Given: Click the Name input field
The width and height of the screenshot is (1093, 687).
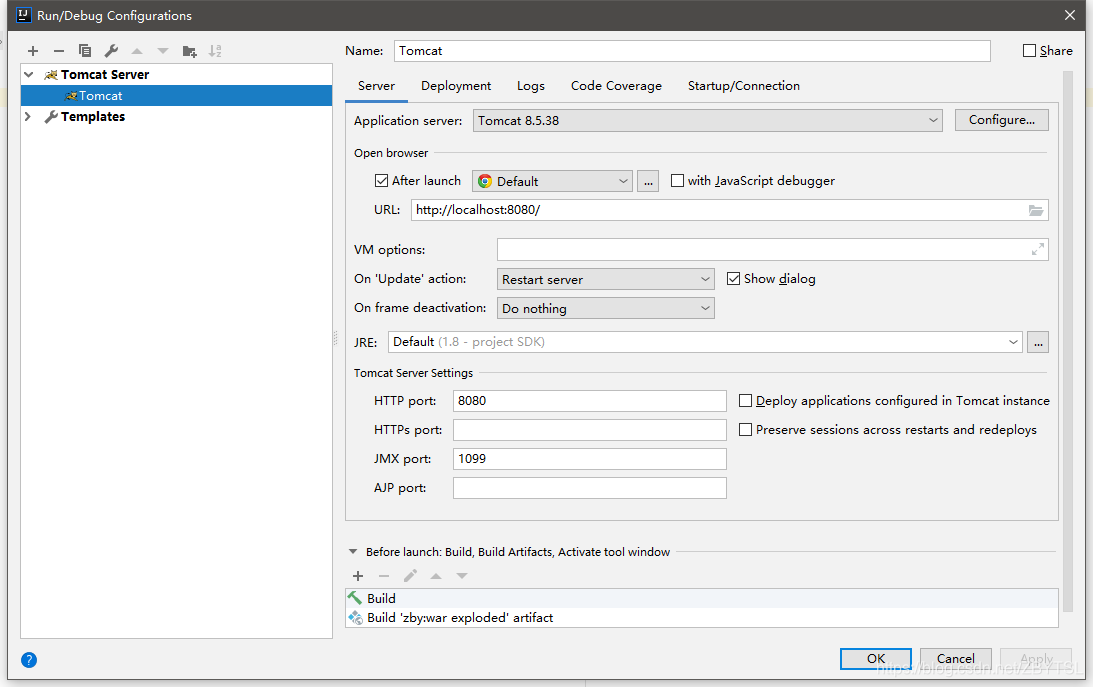Looking at the screenshot, I should coord(692,51).
